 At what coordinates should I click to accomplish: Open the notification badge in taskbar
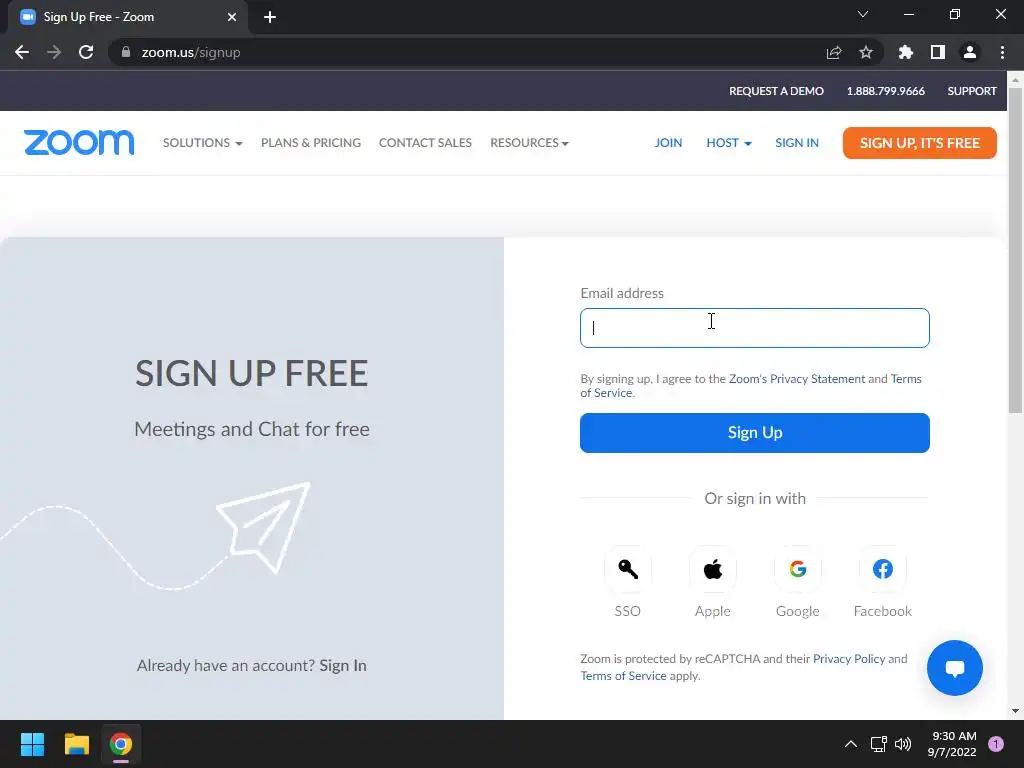coord(996,744)
